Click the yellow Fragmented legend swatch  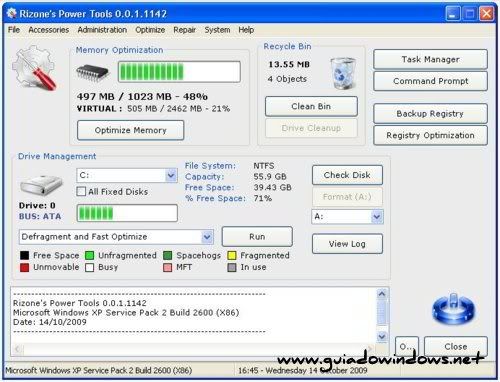[232, 256]
